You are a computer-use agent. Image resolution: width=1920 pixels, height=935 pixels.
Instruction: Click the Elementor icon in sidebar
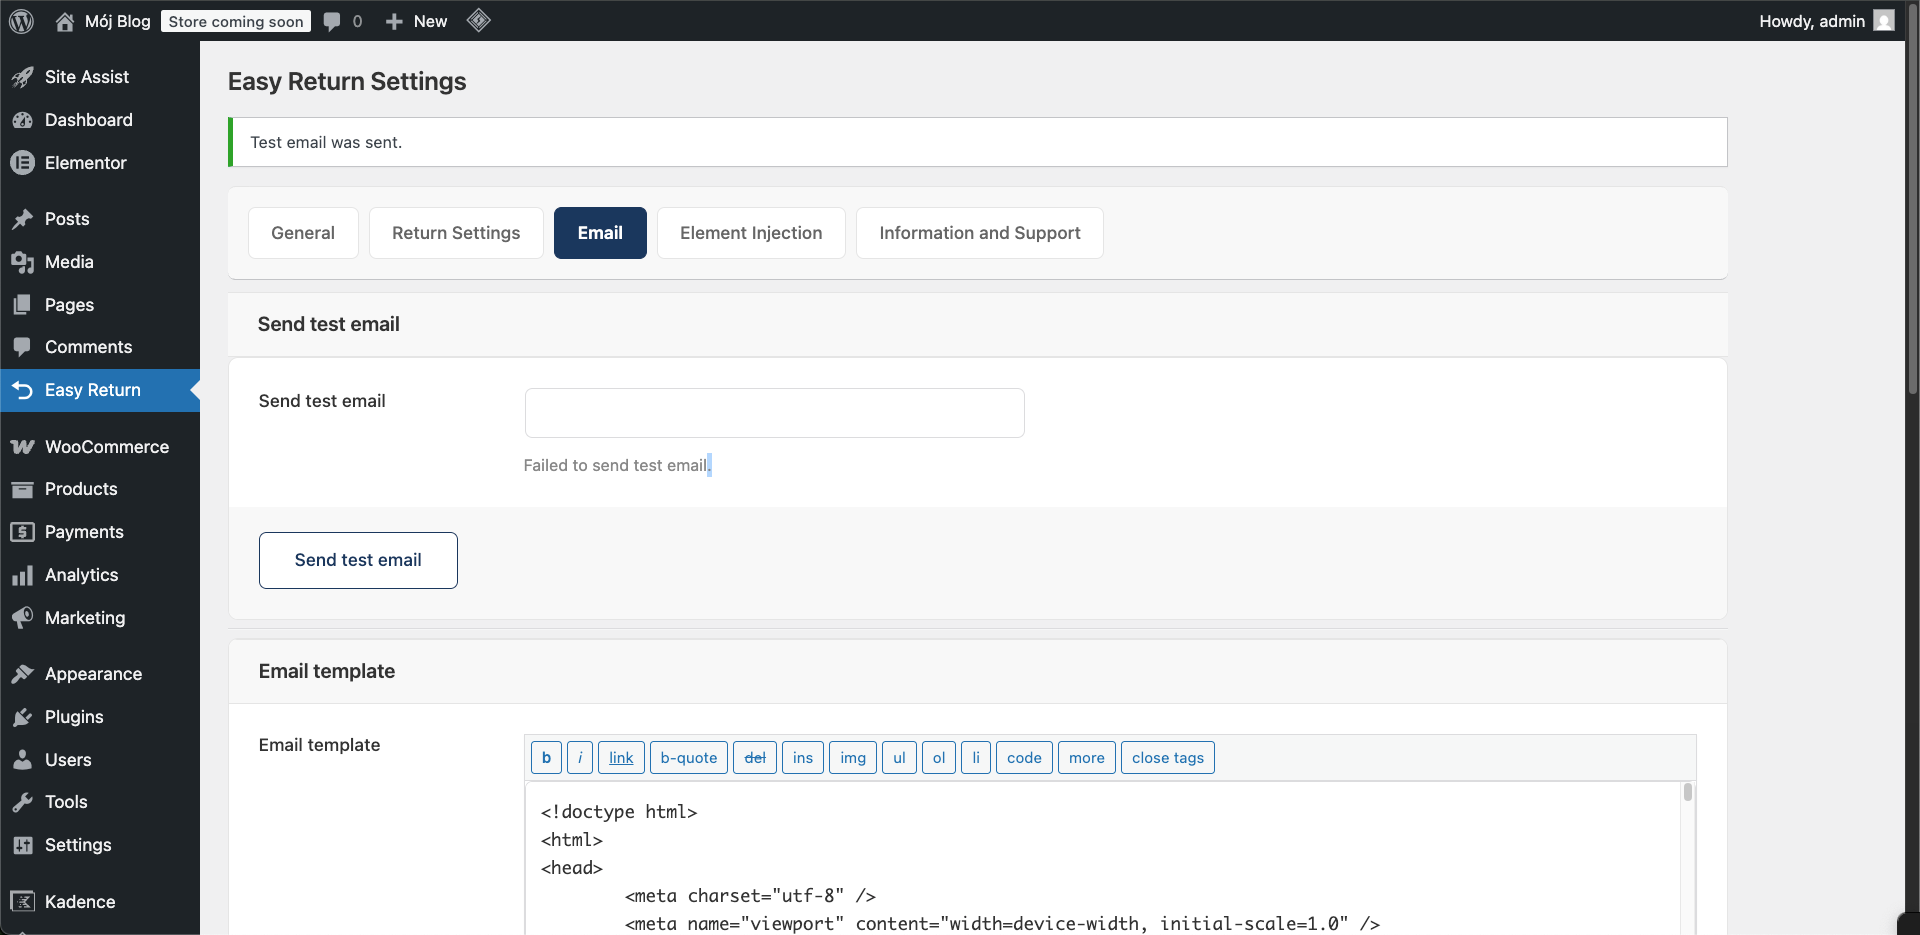tap(23, 162)
